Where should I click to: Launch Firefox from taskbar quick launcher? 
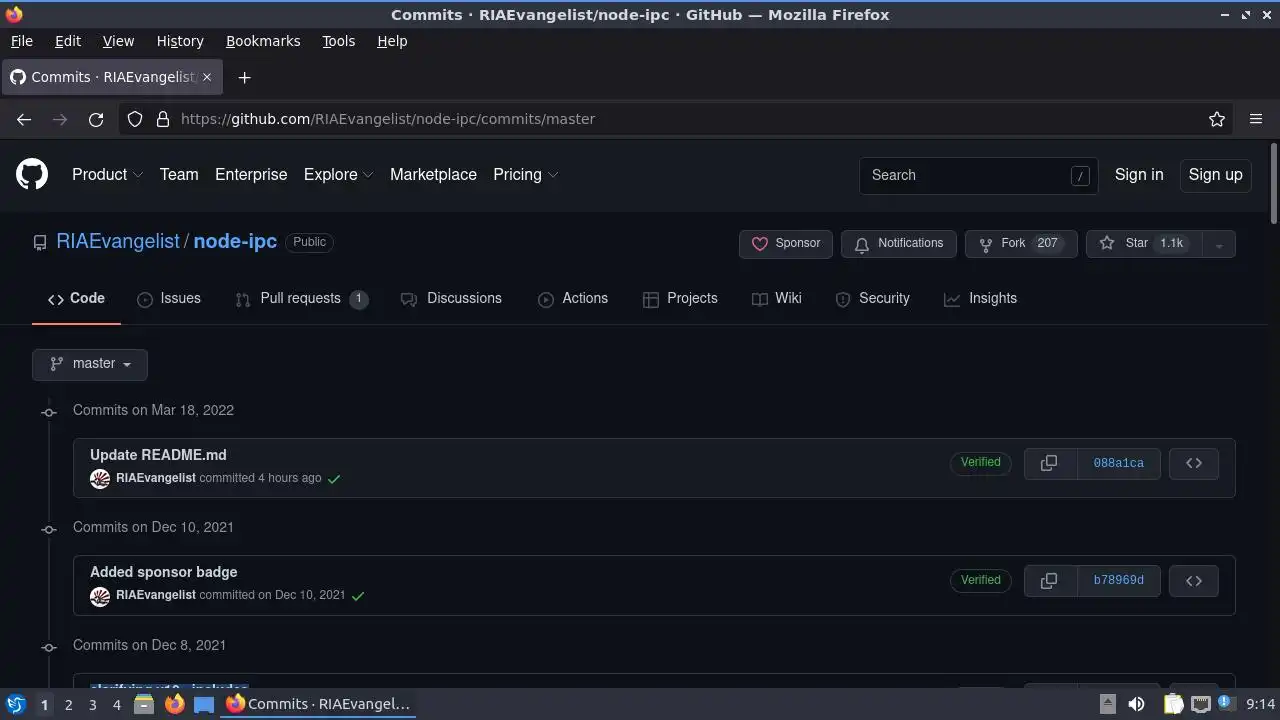(x=174, y=704)
